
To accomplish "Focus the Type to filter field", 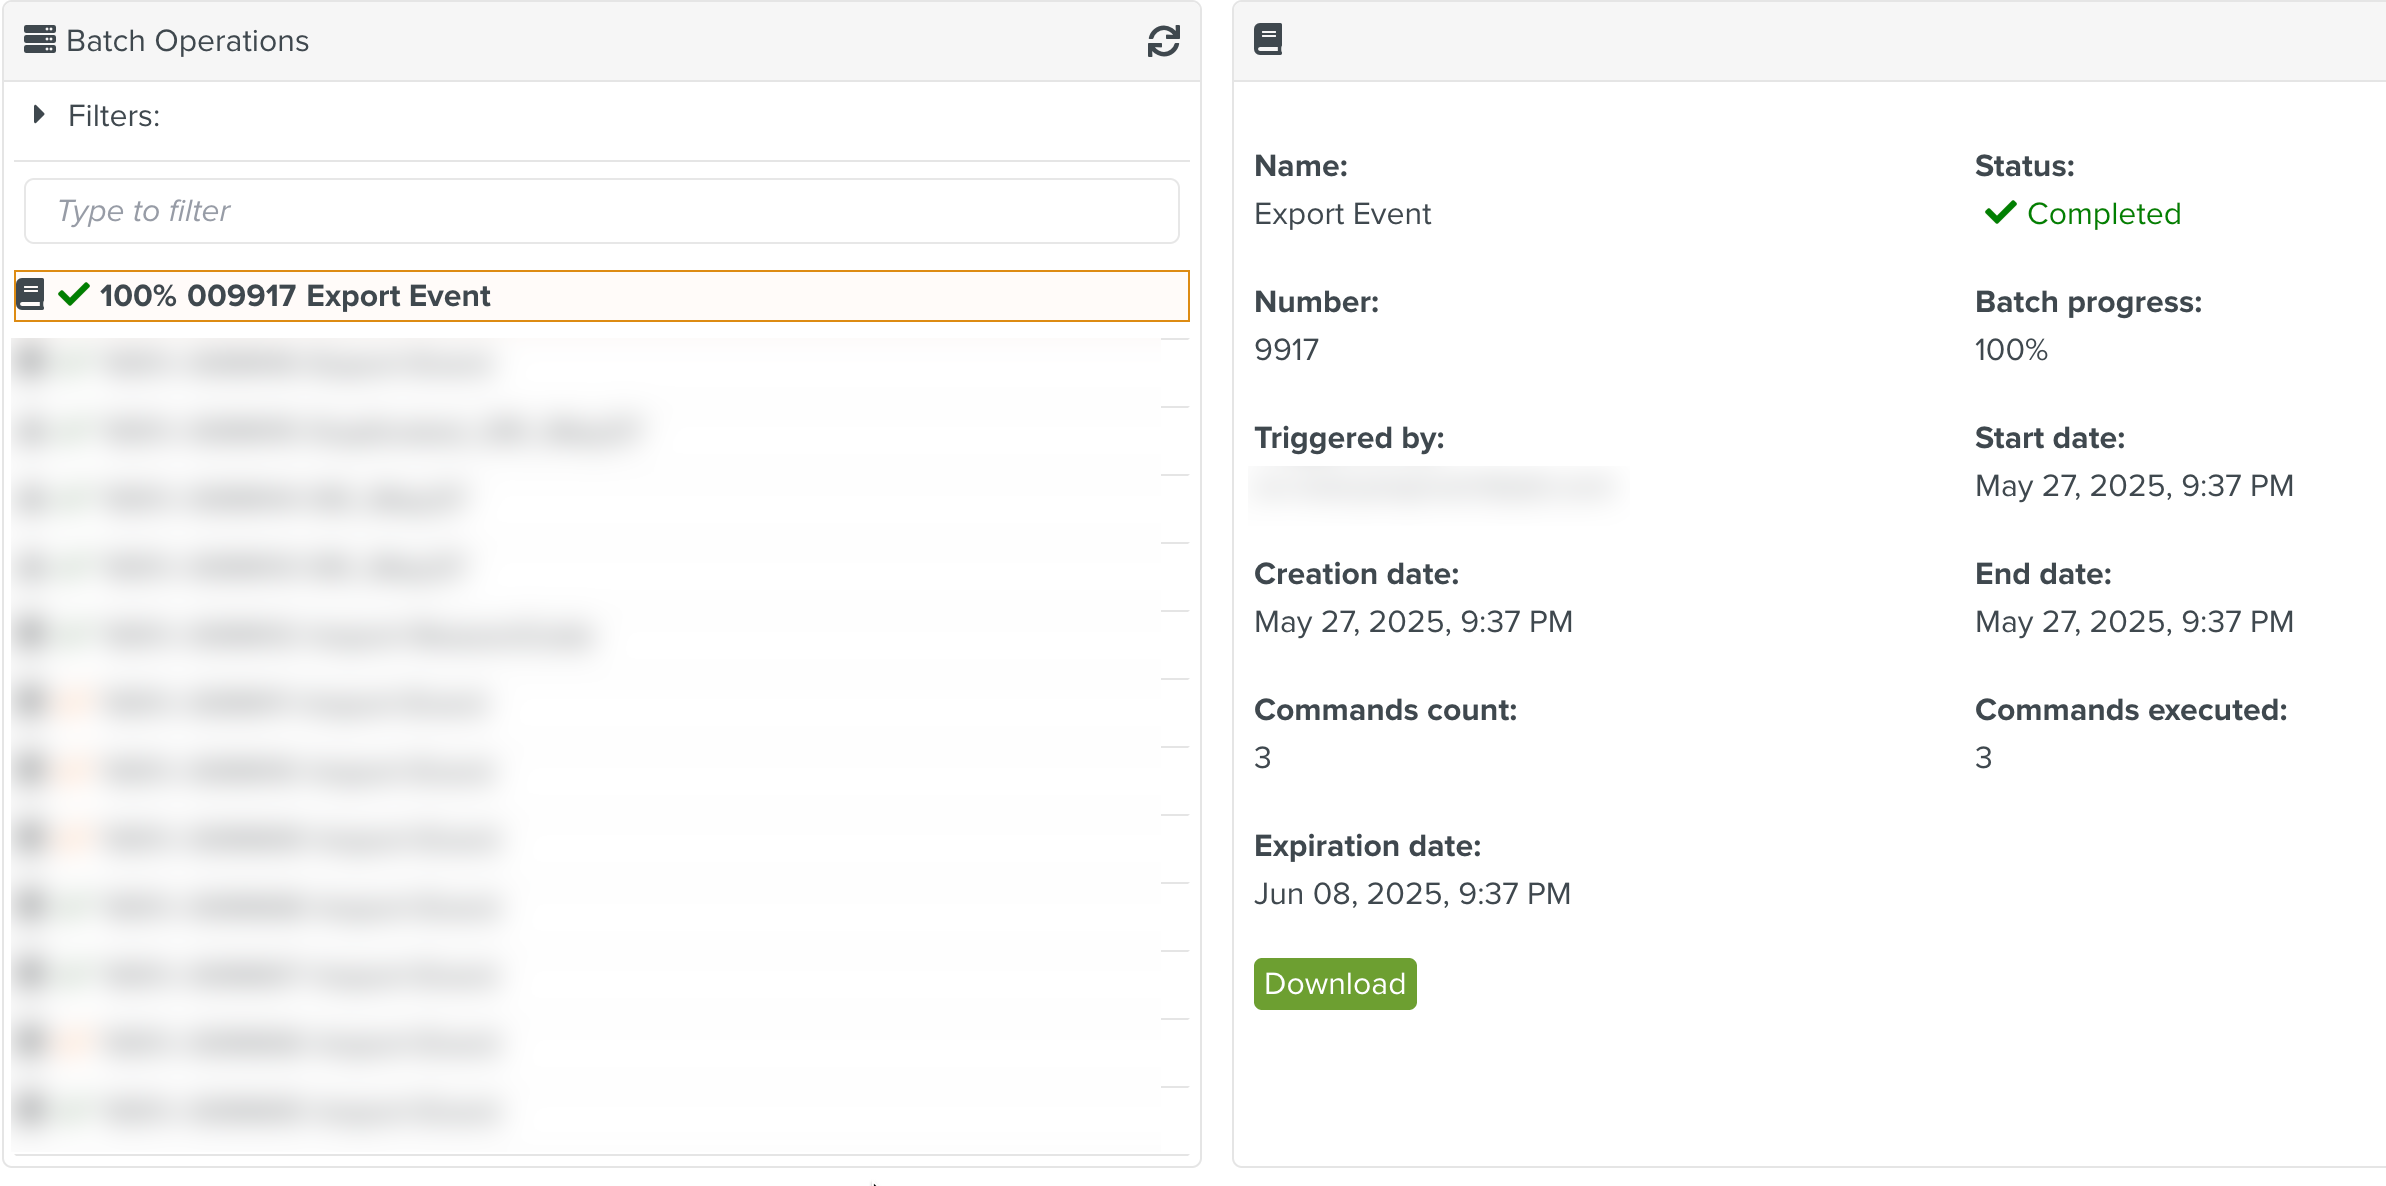I will point(601,211).
